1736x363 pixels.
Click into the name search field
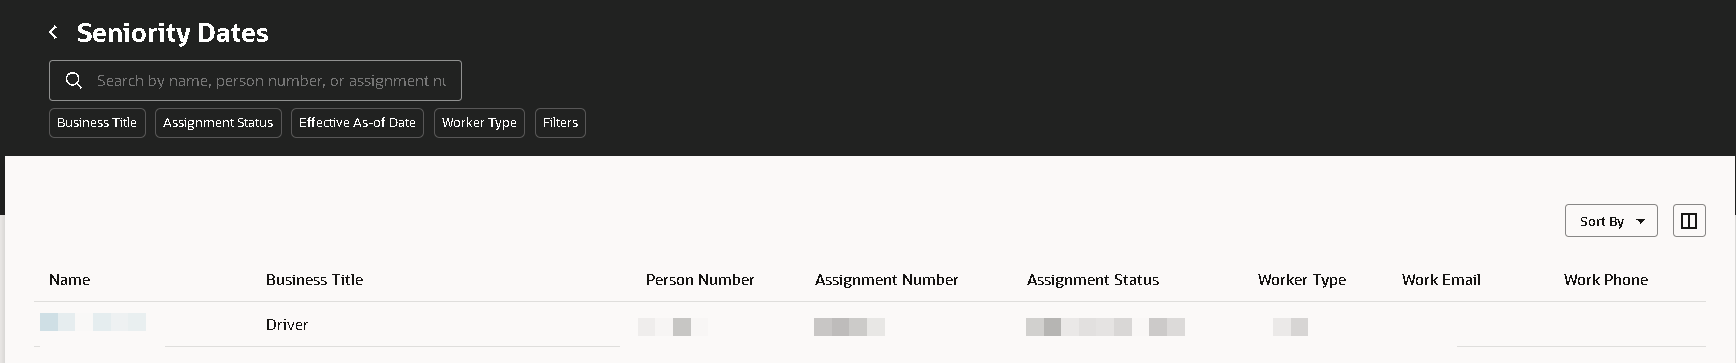point(271,81)
